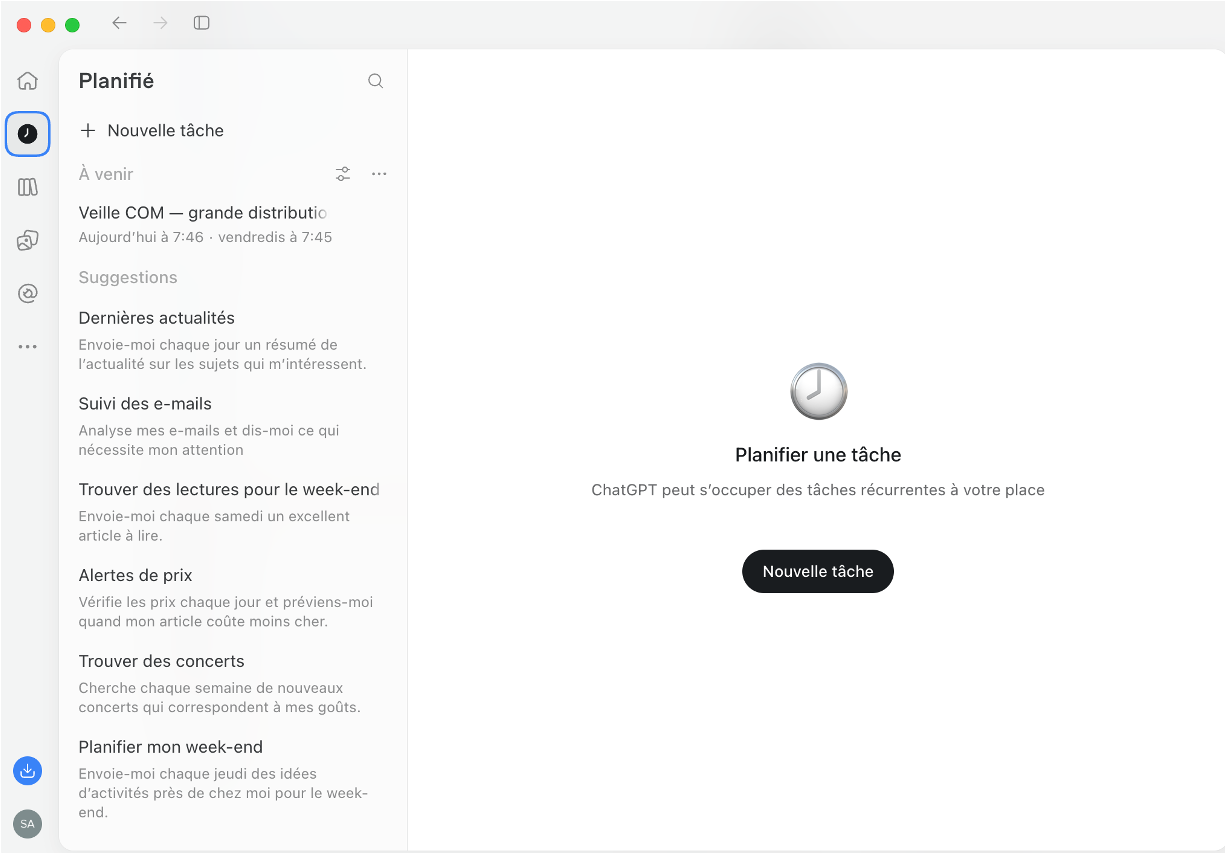Click the Envoie-moi chaque jour un résumé description
This screenshot has height=854, width=1226.
click(223, 354)
